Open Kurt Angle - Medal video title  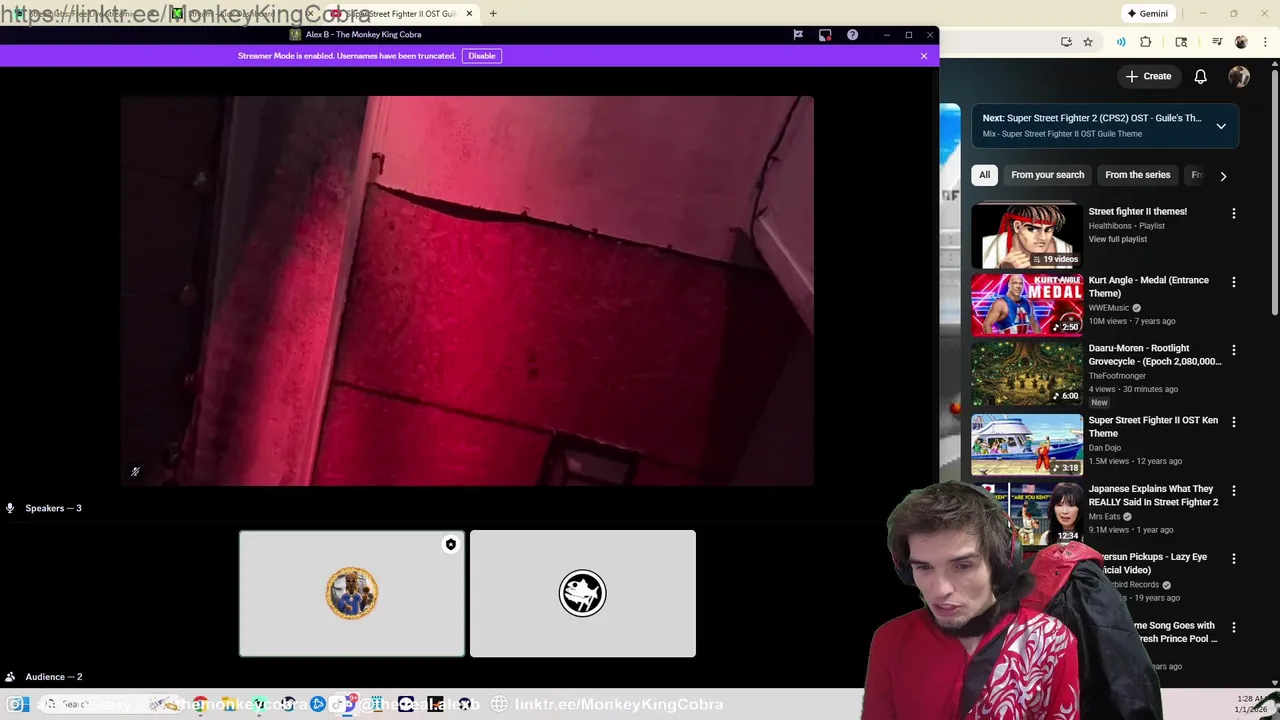tap(1148, 286)
